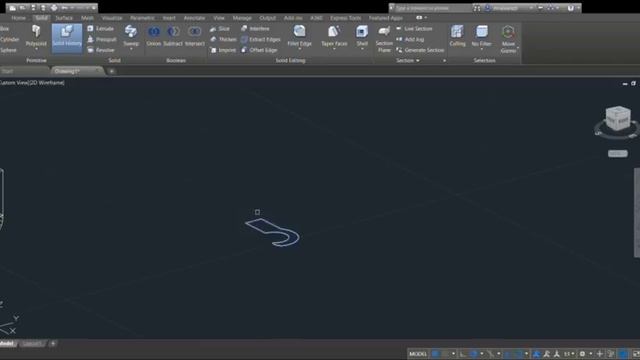Open Taper Faces dropdown arrow
The height and width of the screenshot is (360, 640).
pos(334,49)
